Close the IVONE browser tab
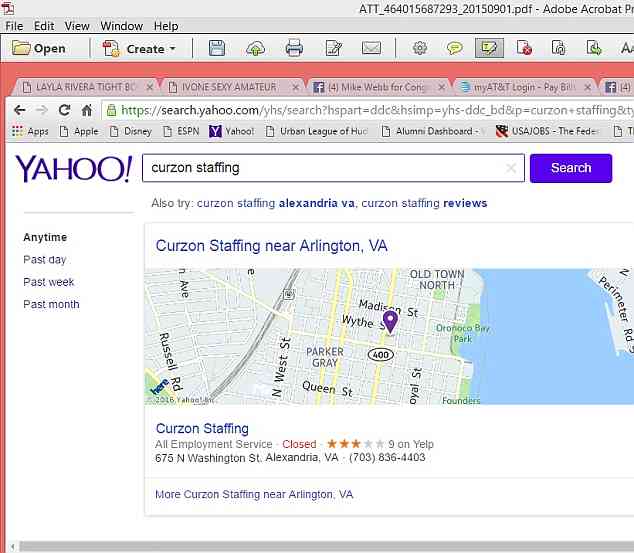This screenshot has width=634, height=553. point(296,87)
